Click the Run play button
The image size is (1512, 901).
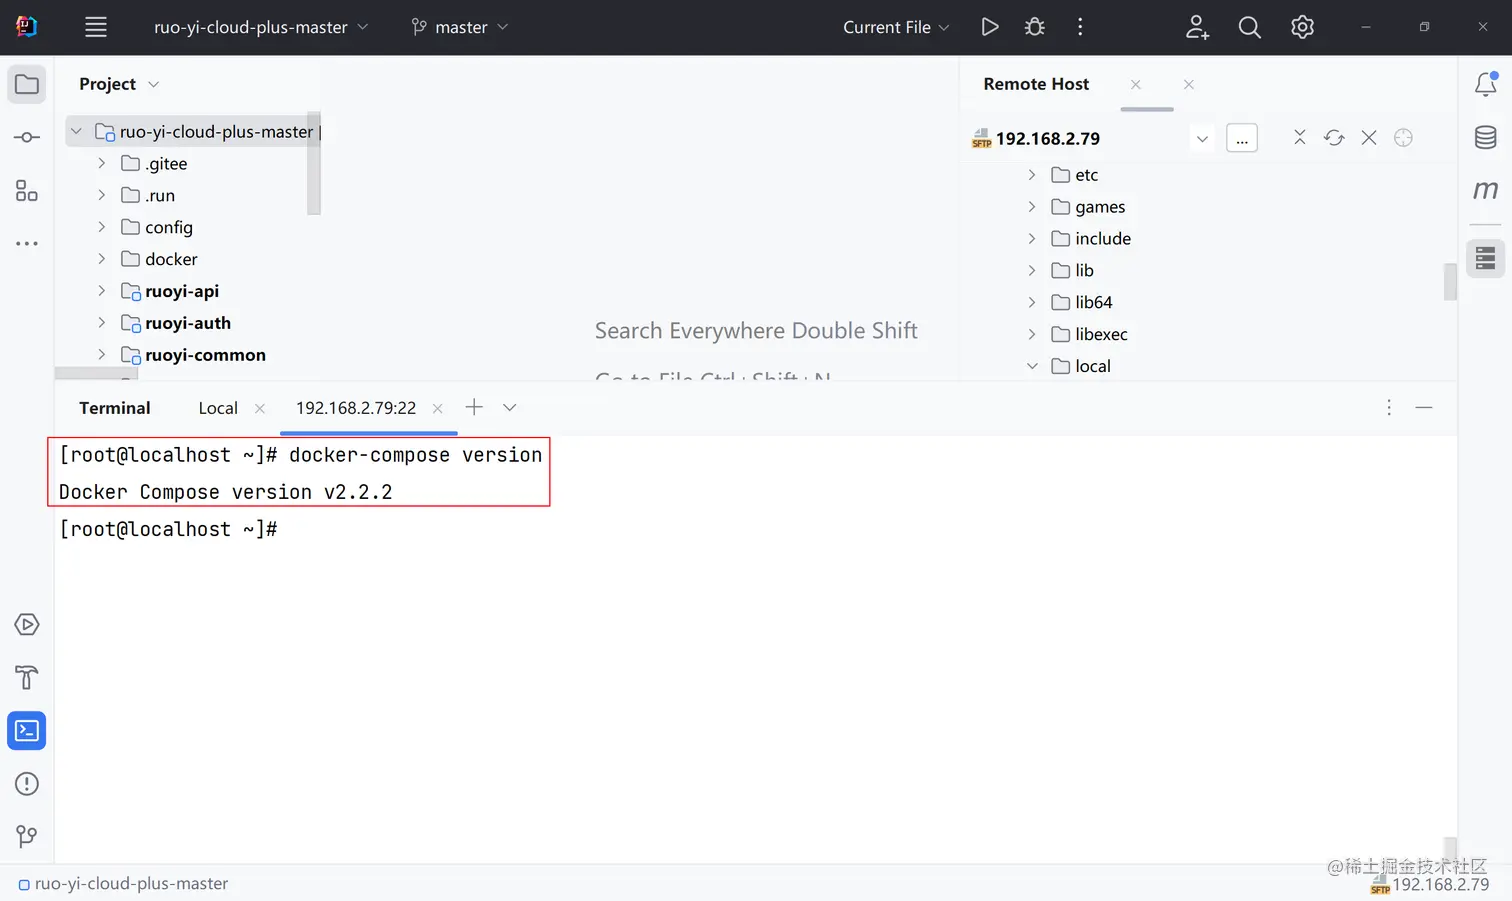(x=990, y=27)
